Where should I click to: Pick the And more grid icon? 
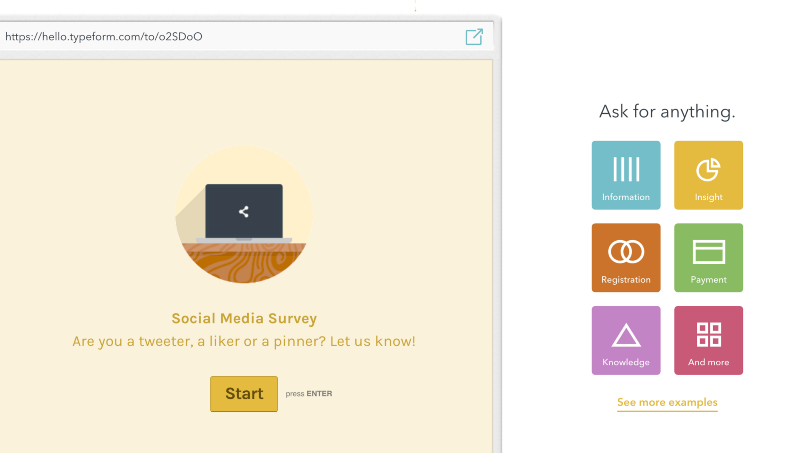pyautogui.click(x=708, y=333)
